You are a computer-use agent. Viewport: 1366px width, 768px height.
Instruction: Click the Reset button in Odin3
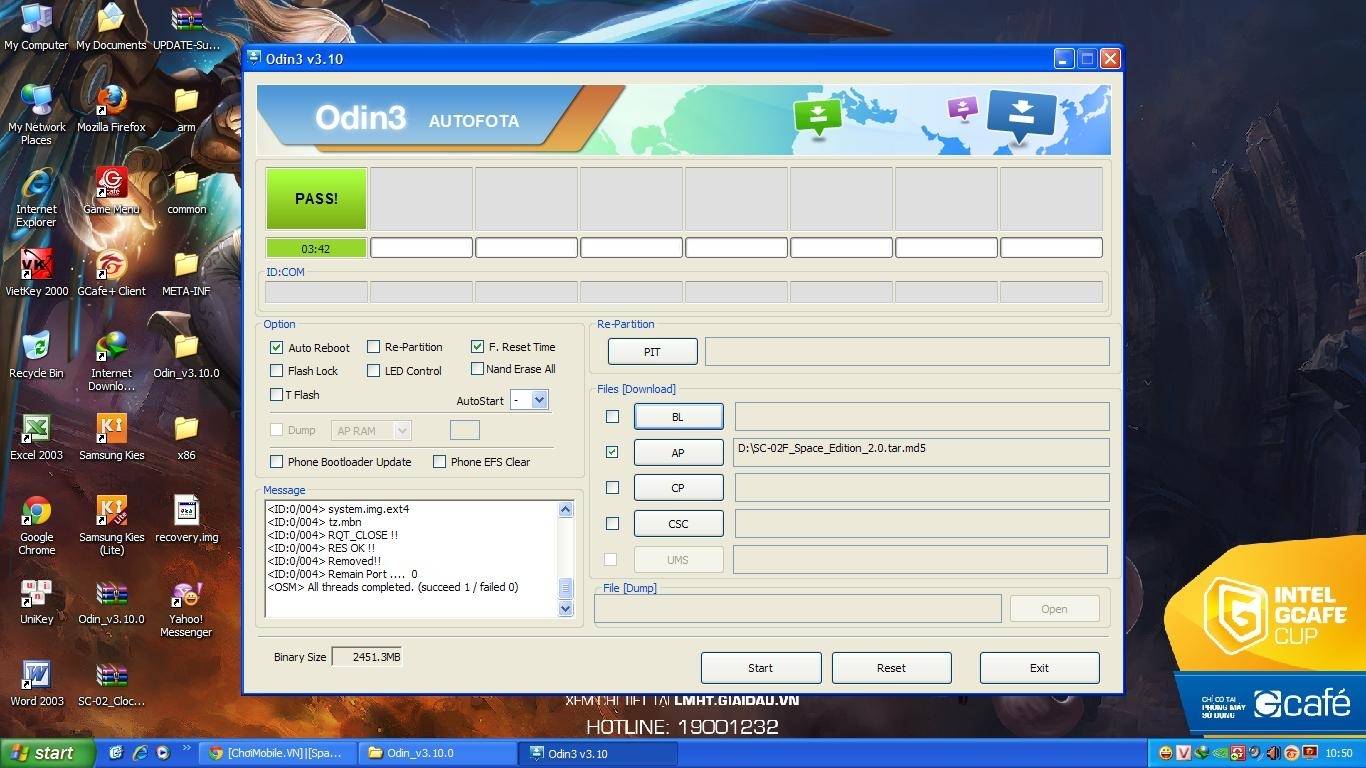click(x=891, y=668)
